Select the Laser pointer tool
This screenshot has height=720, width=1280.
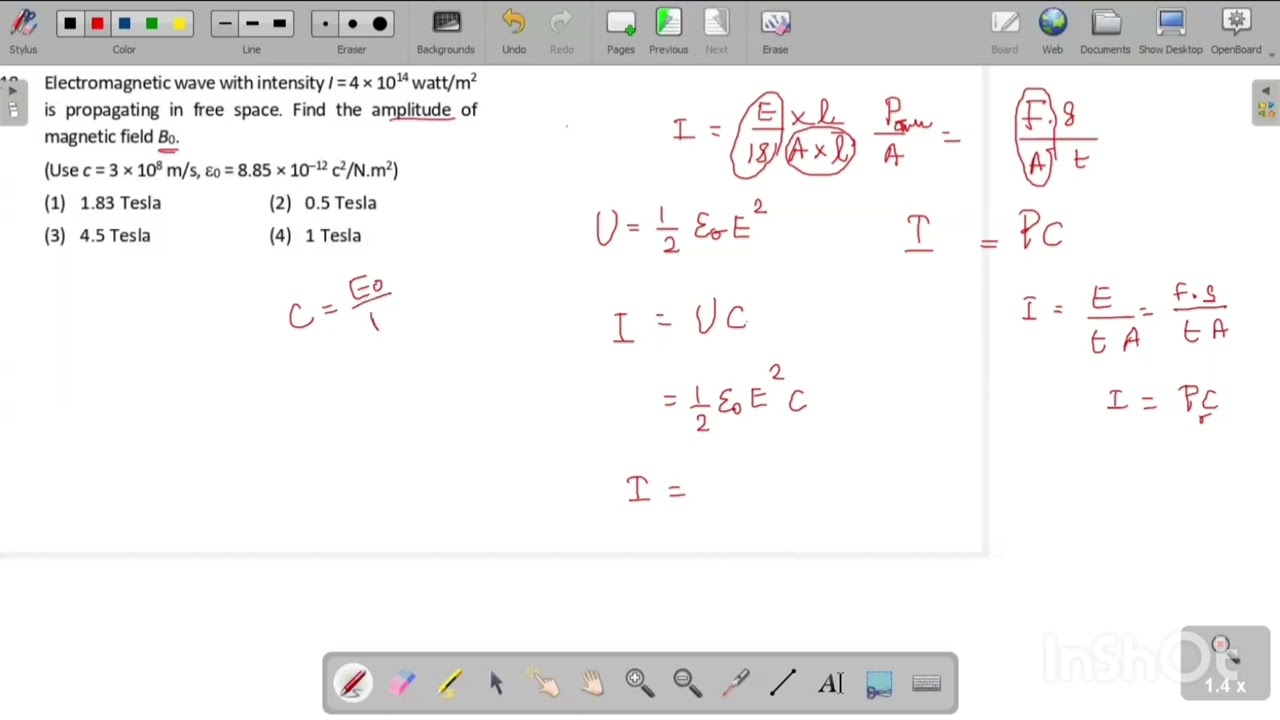(736, 684)
